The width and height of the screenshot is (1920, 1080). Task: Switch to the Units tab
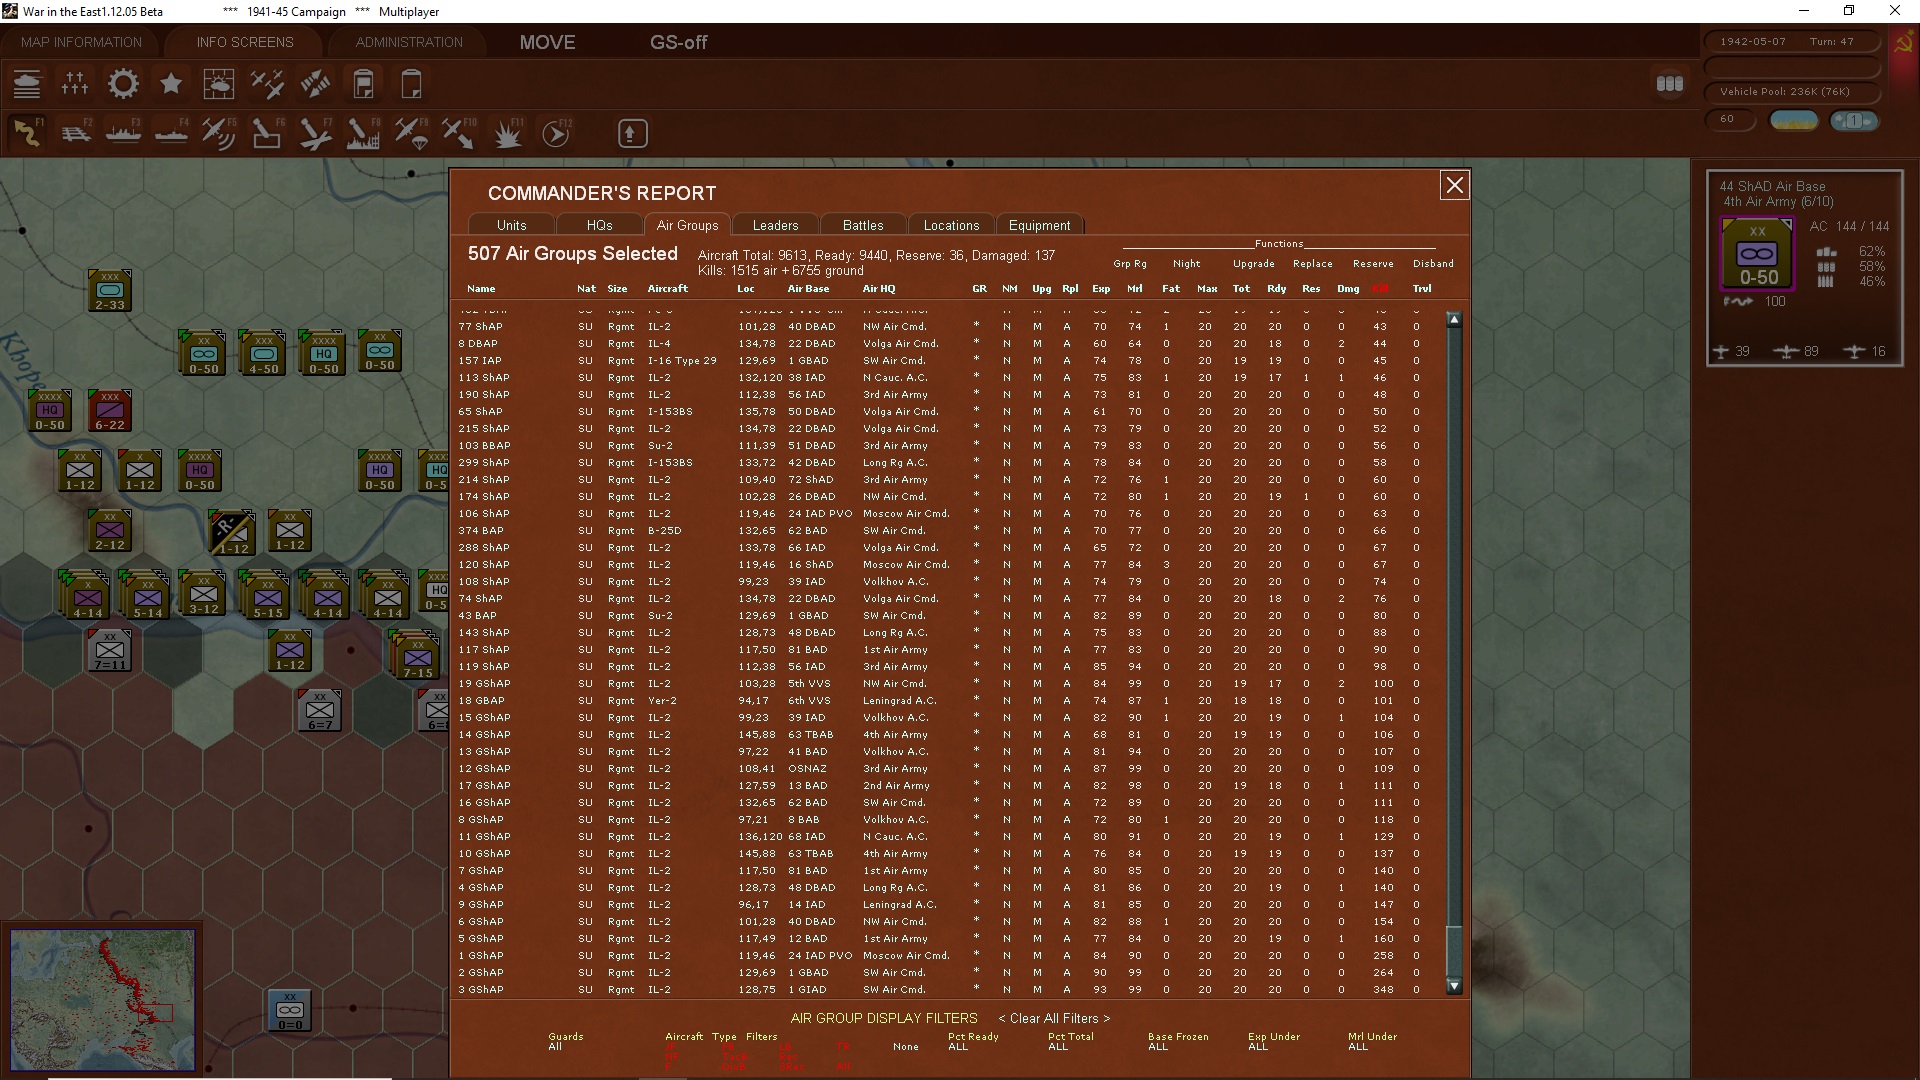point(511,225)
